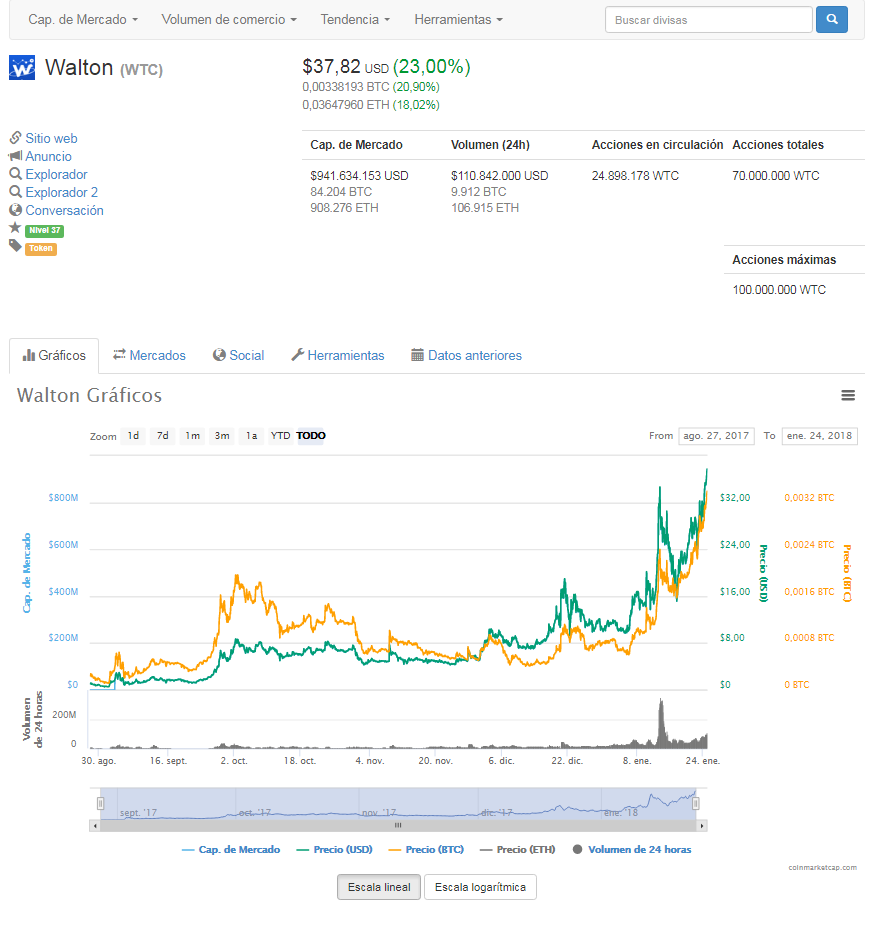The height and width of the screenshot is (928, 878).
Task: Set chart zoom to 1m
Action: pyautogui.click(x=192, y=436)
